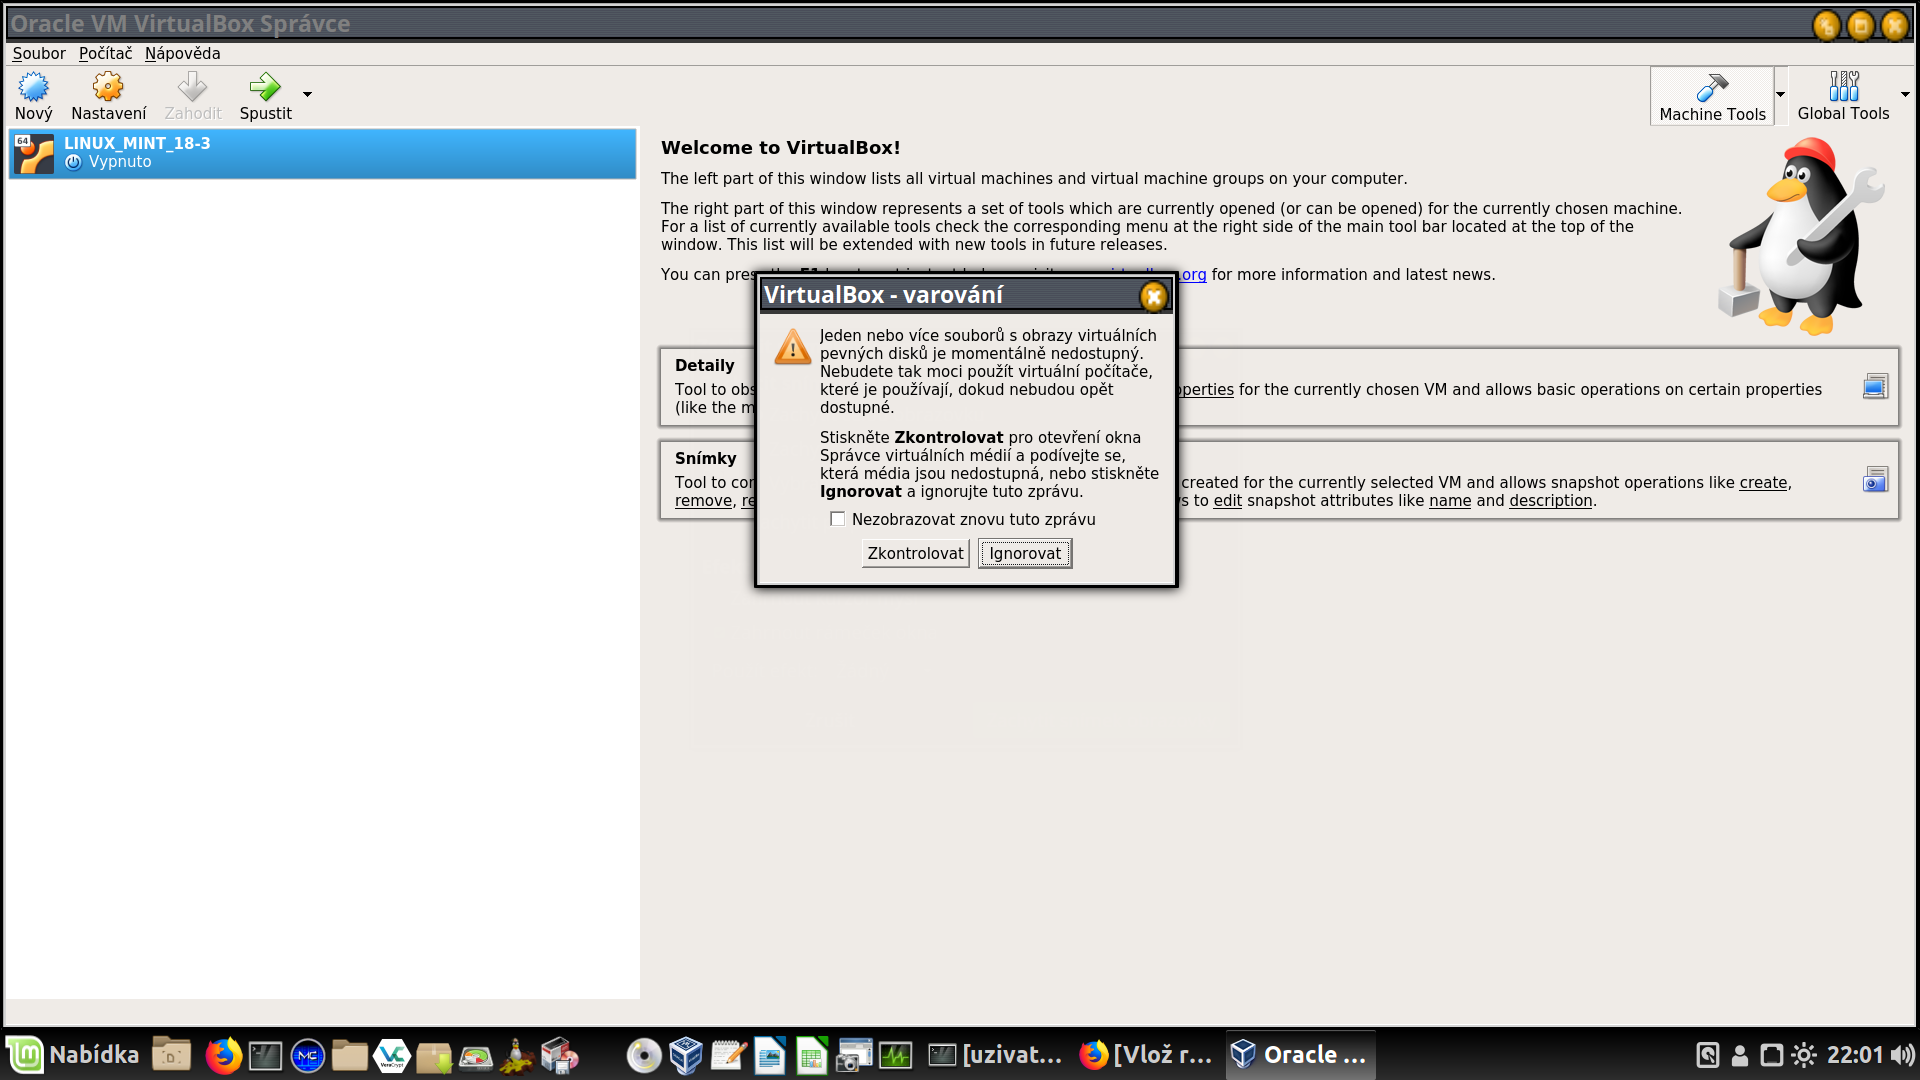Switch to the [Vlož r... Firefox window

(x=1146, y=1055)
